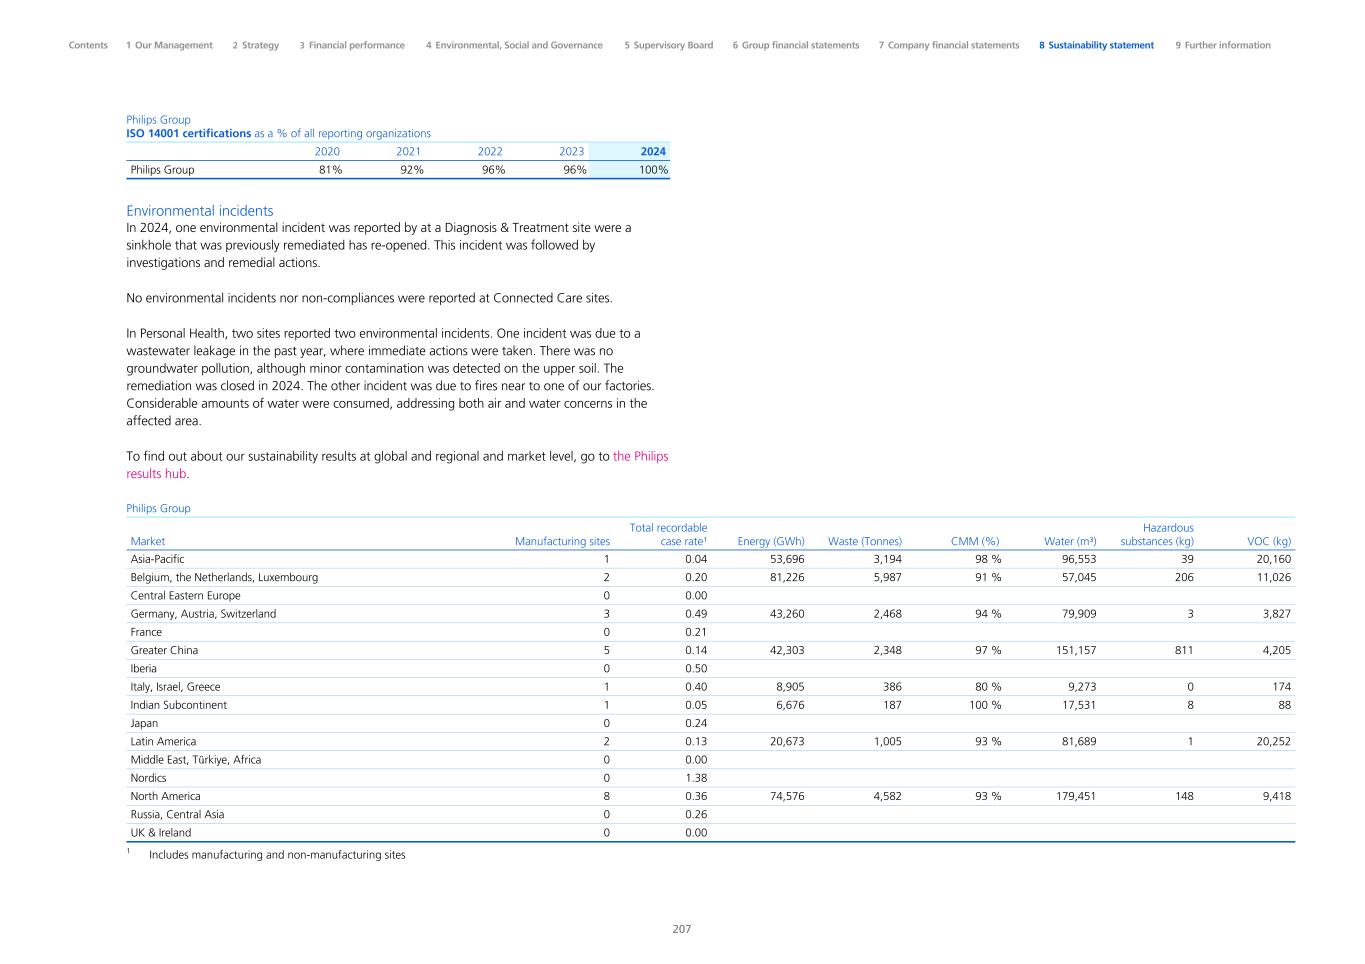Click the 81% value for 2020
Viewport: 1365px width, 964px height.
click(x=330, y=170)
